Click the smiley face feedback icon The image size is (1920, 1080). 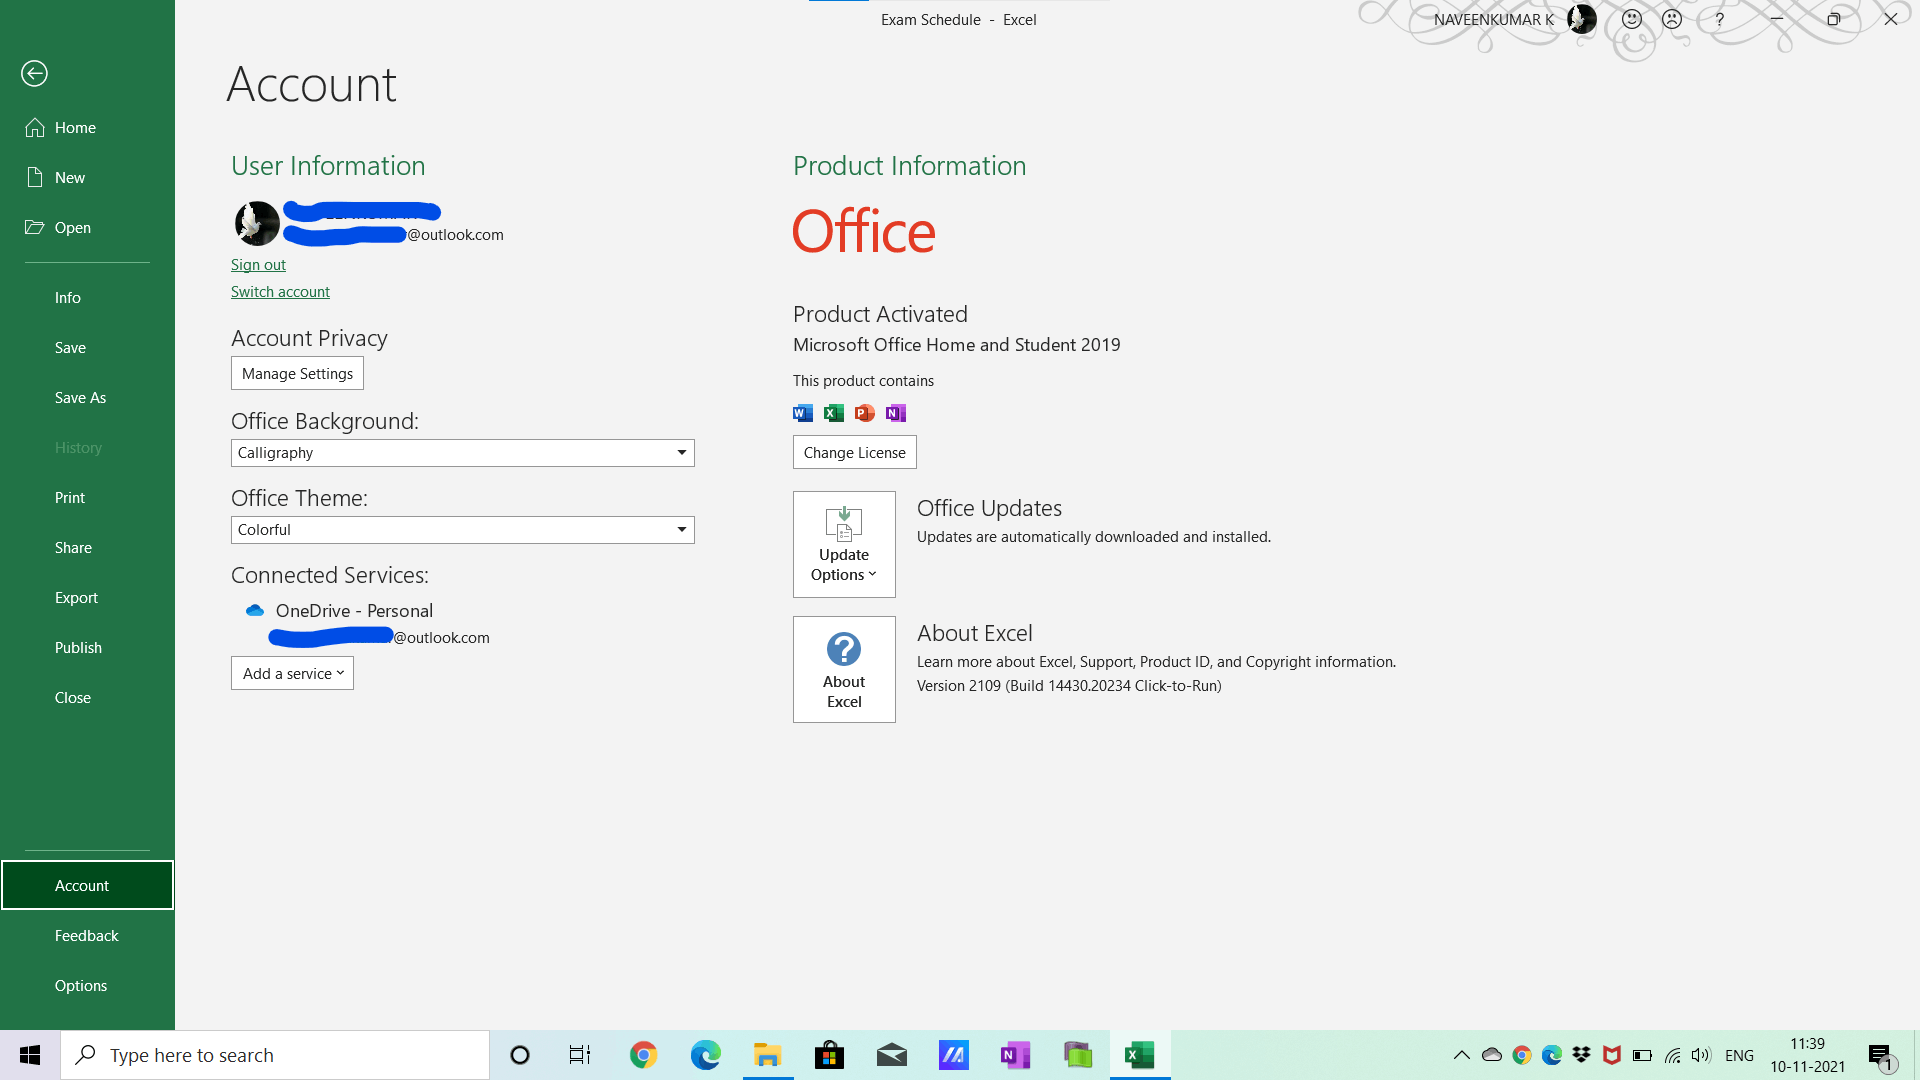[x=1632, y=19]
